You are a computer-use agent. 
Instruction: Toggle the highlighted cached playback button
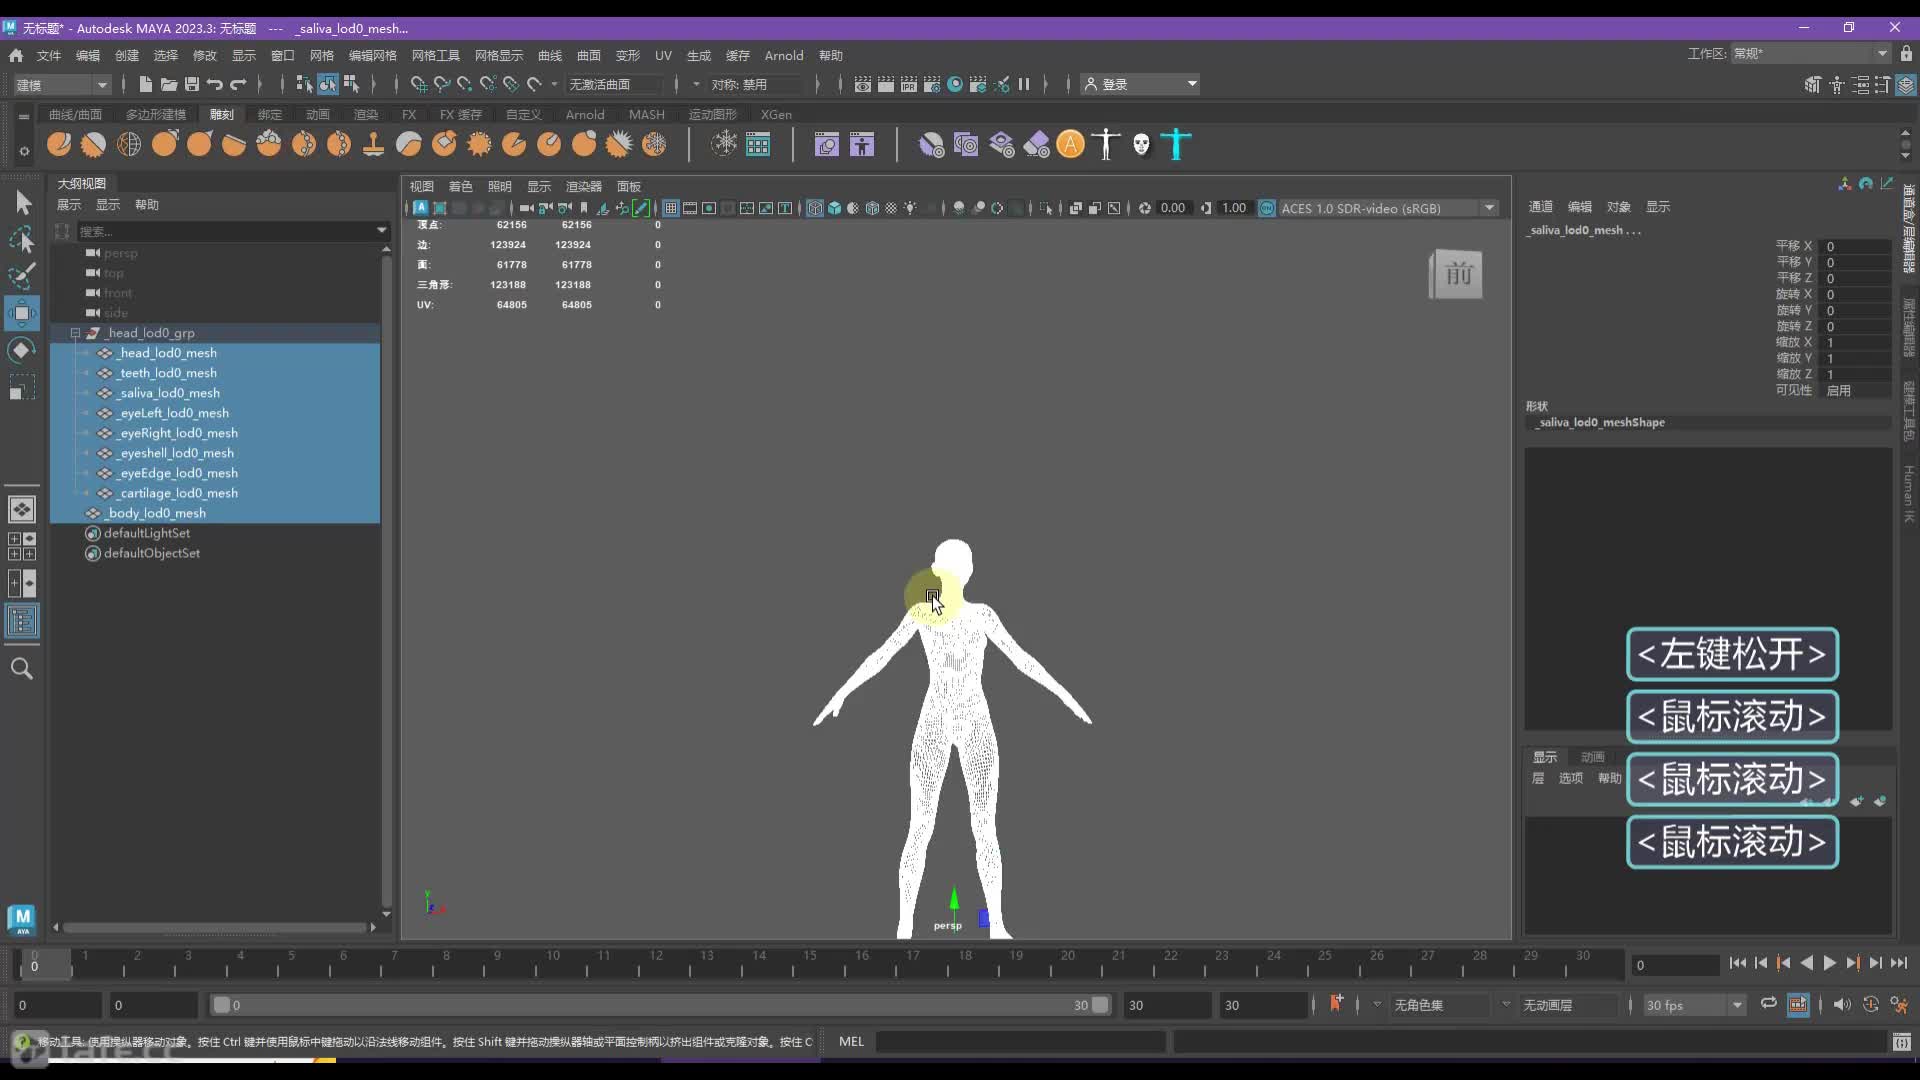1798,1005
